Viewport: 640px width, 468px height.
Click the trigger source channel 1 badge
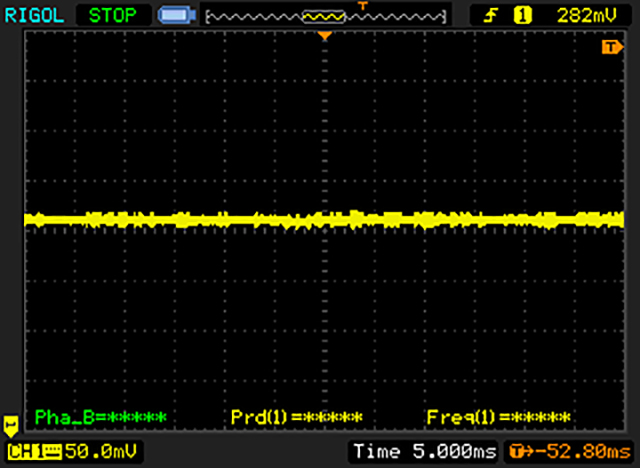522,16
